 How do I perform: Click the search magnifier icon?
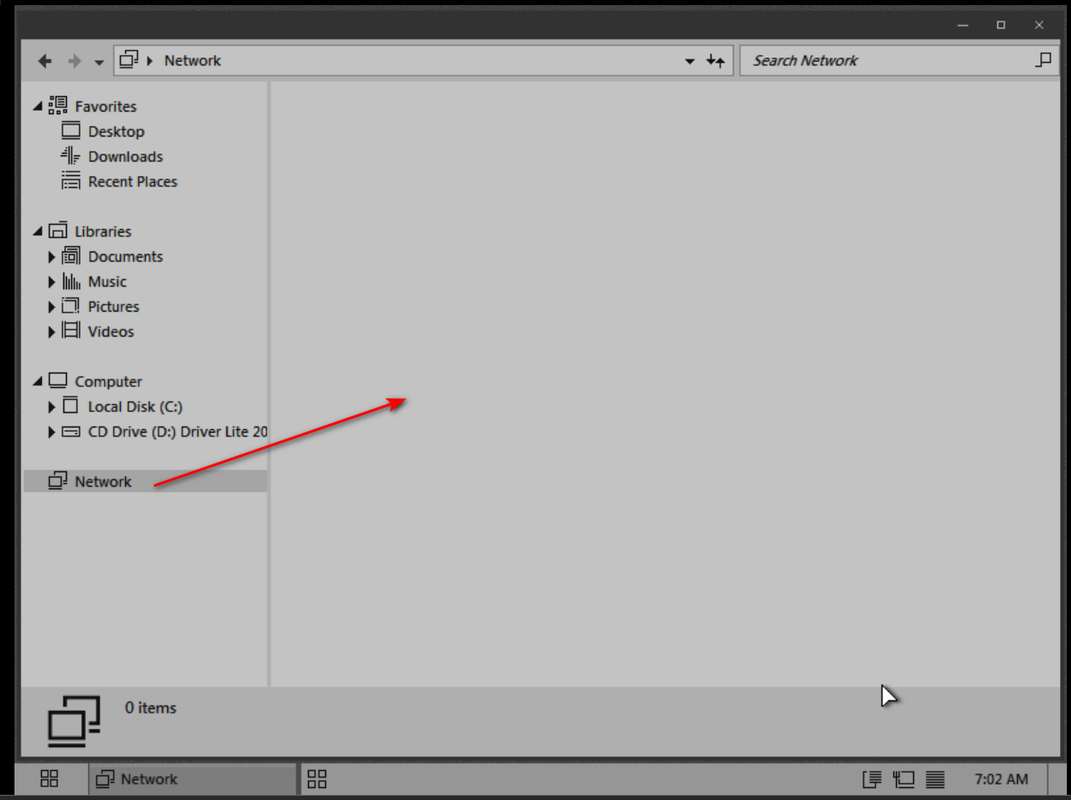point(1043,60)
